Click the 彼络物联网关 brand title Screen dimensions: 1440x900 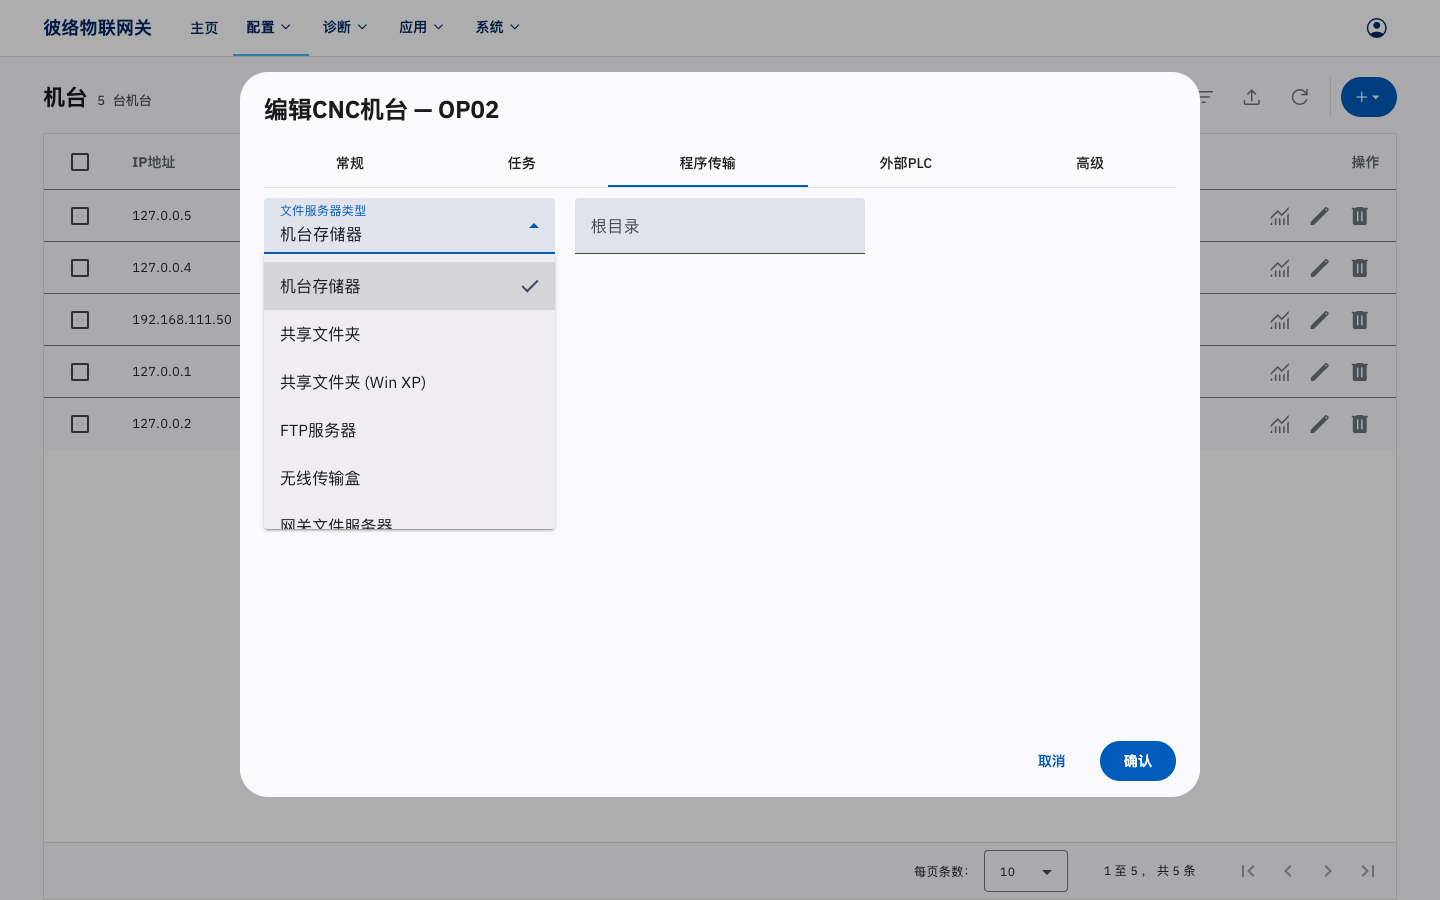pyautogui.click(x=97, y=28)
